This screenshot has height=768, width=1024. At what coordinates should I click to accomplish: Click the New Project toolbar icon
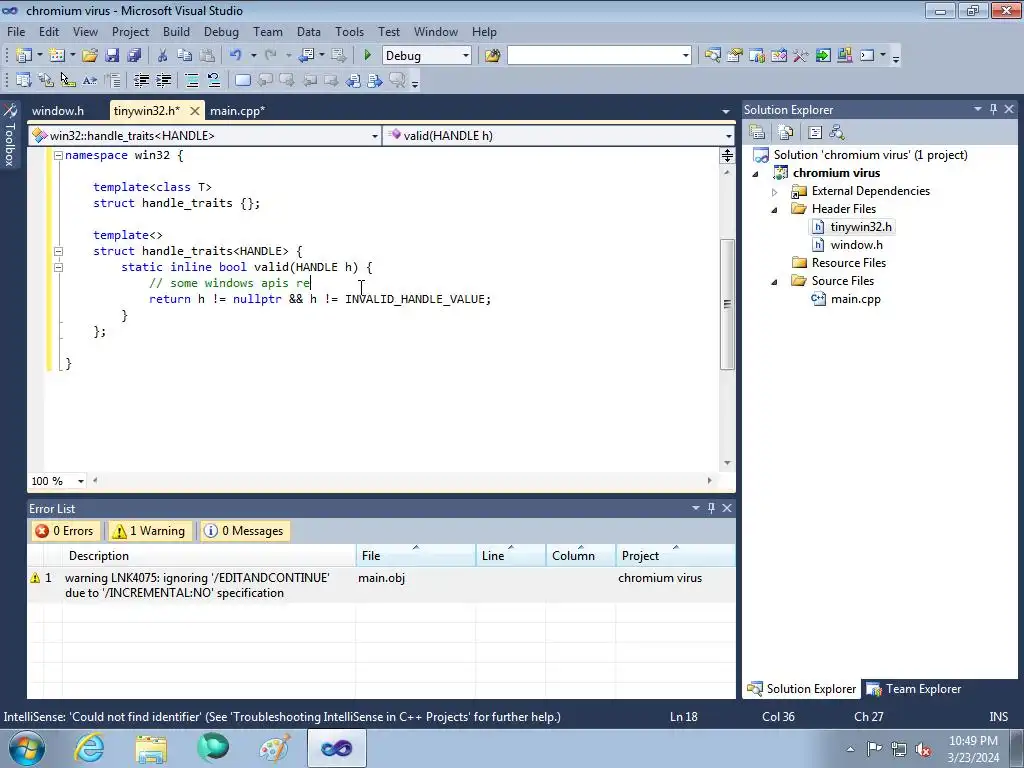pyautogui.click(x=24, y=56)
